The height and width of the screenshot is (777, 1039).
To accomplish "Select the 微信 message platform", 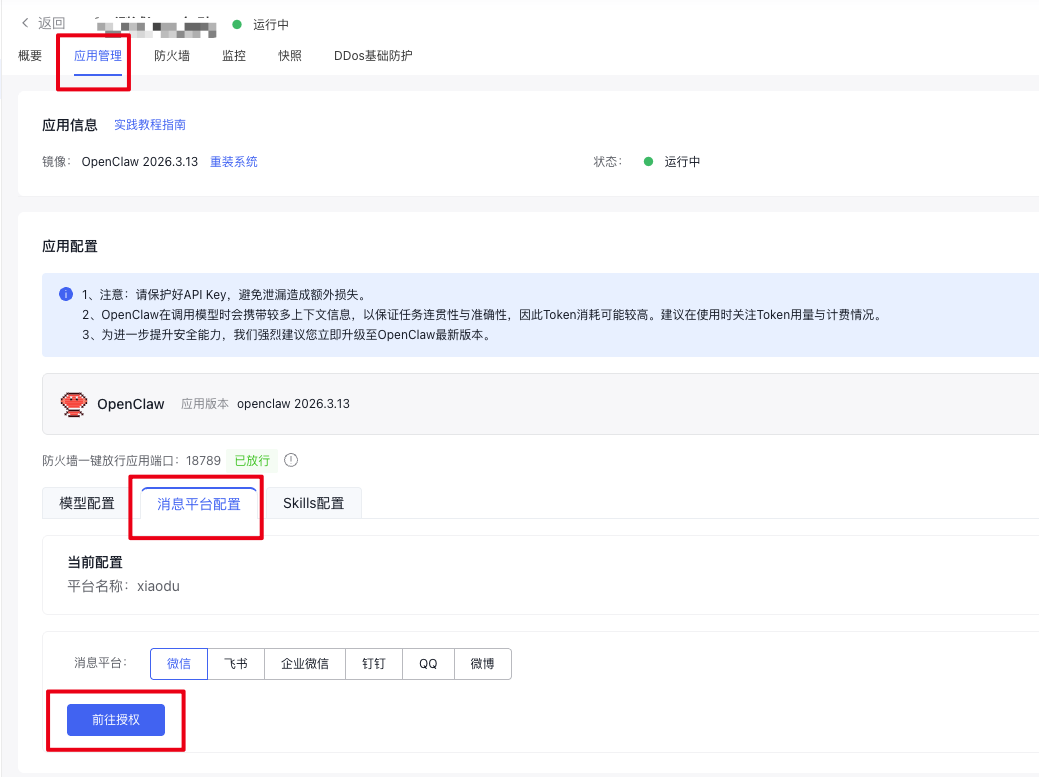I will [x=179, y=664].
